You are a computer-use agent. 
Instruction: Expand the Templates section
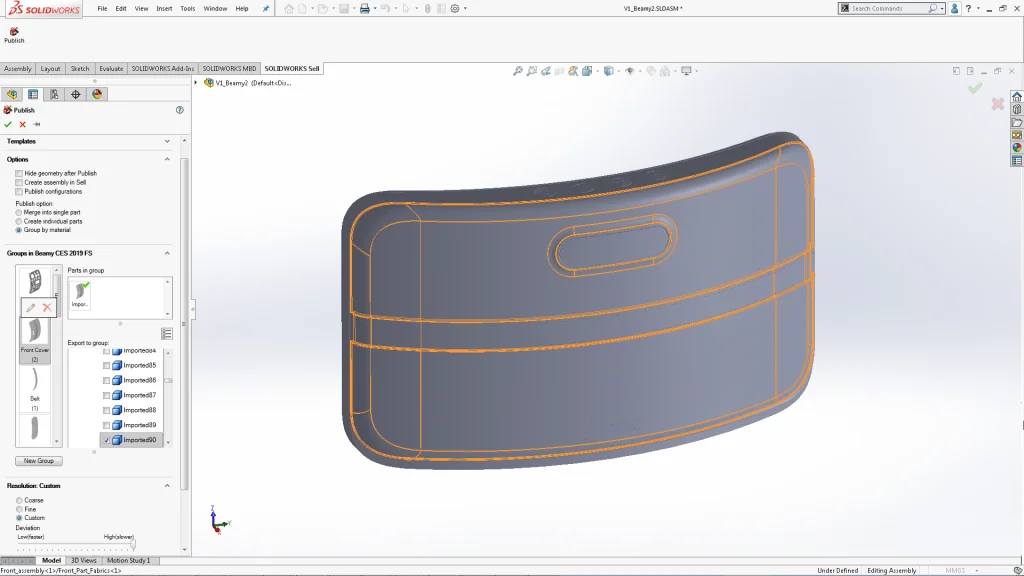(167, 141)
